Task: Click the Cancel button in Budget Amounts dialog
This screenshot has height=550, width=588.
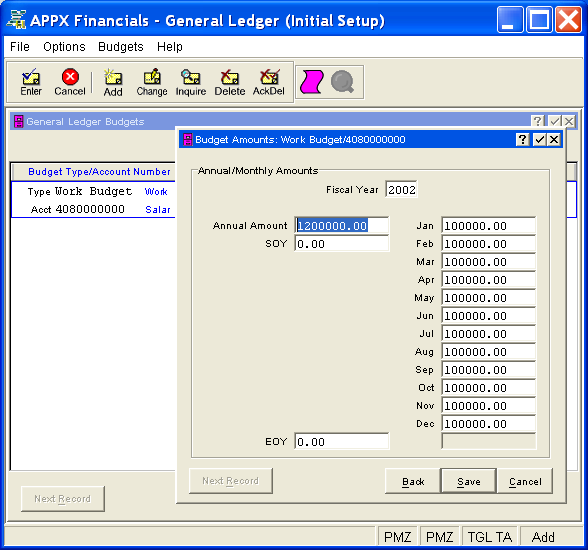Action: point(525,481)
